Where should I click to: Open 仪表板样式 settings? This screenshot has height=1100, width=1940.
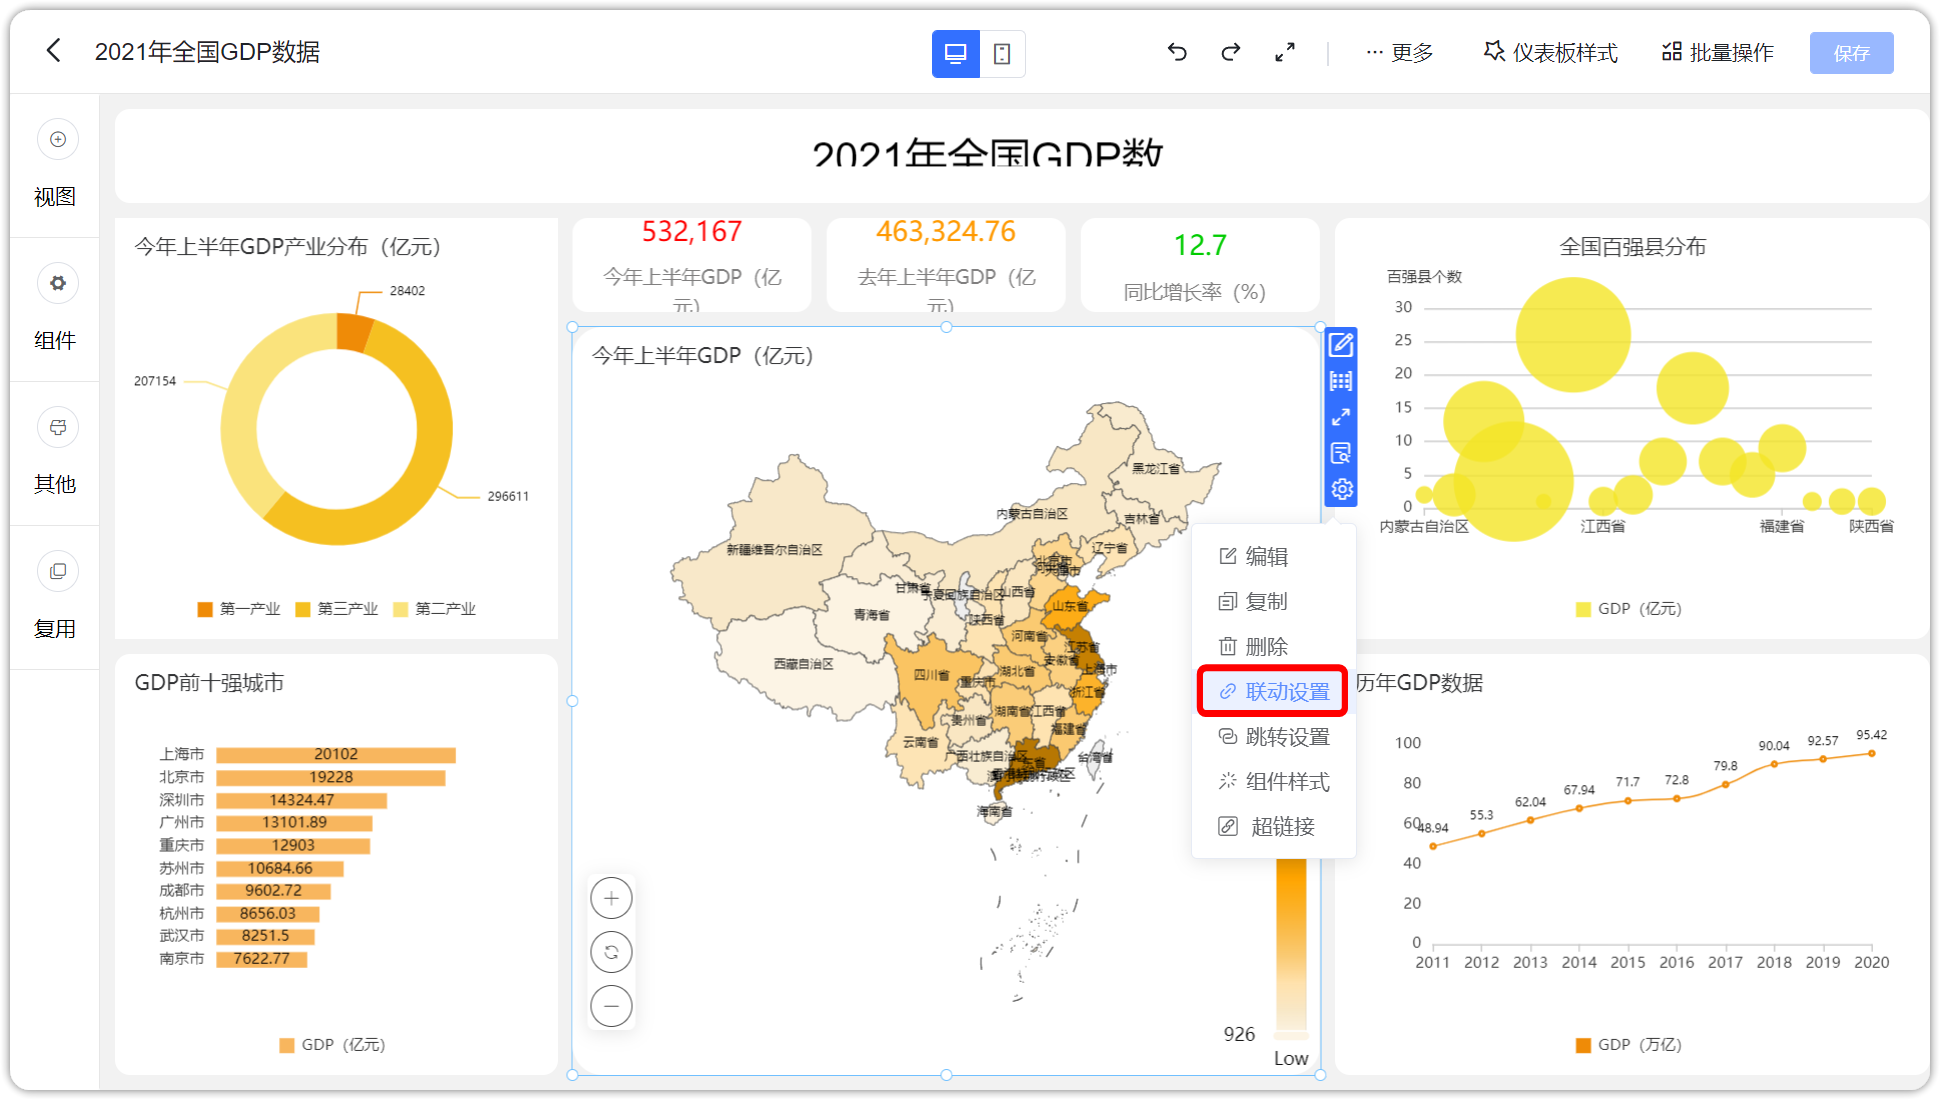click(x=1550, y=52)
